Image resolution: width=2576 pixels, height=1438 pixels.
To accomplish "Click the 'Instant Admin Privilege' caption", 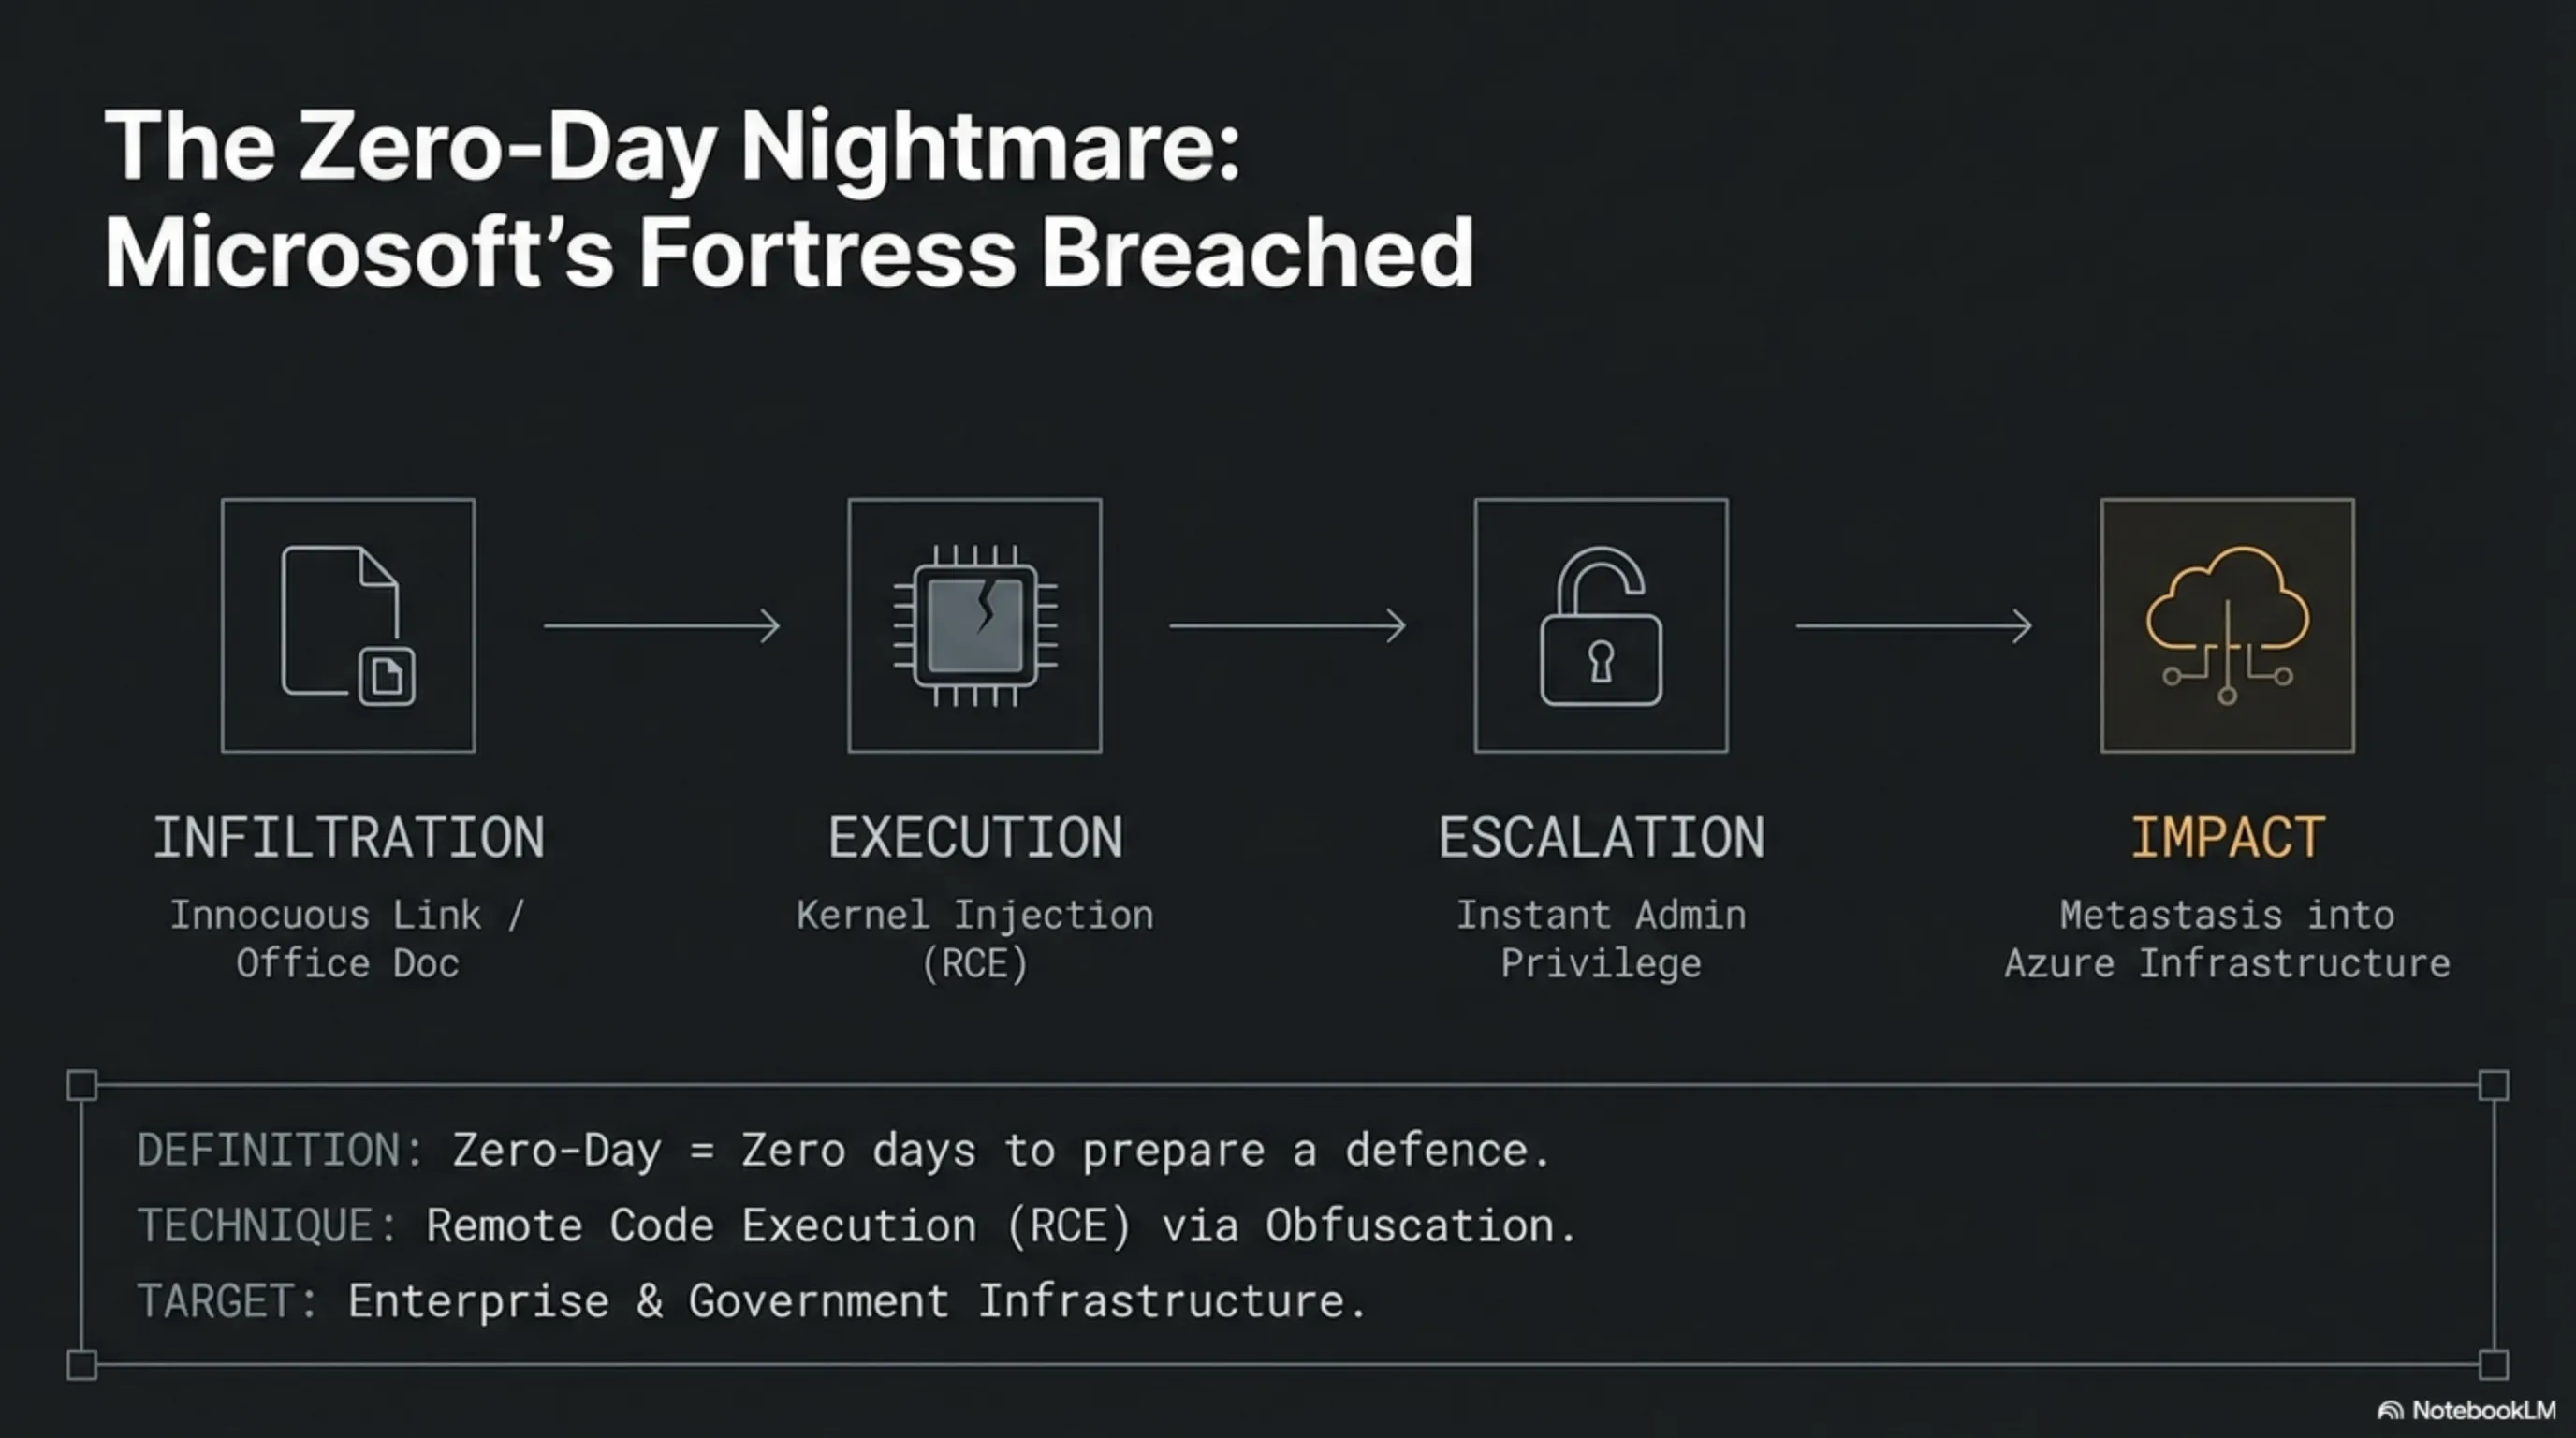I will (1601, 939).
